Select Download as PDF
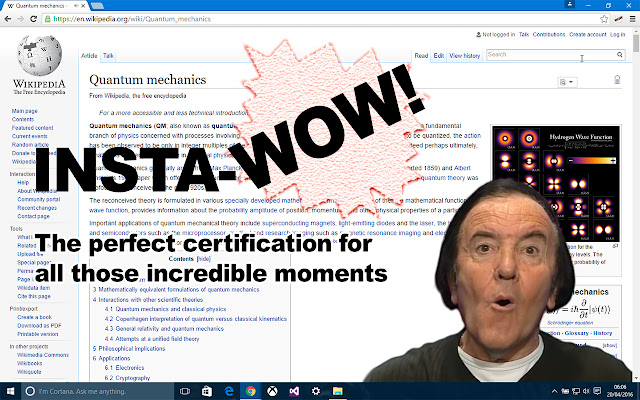The height and width of the screenshot is (400, 640). coord(39,325)
